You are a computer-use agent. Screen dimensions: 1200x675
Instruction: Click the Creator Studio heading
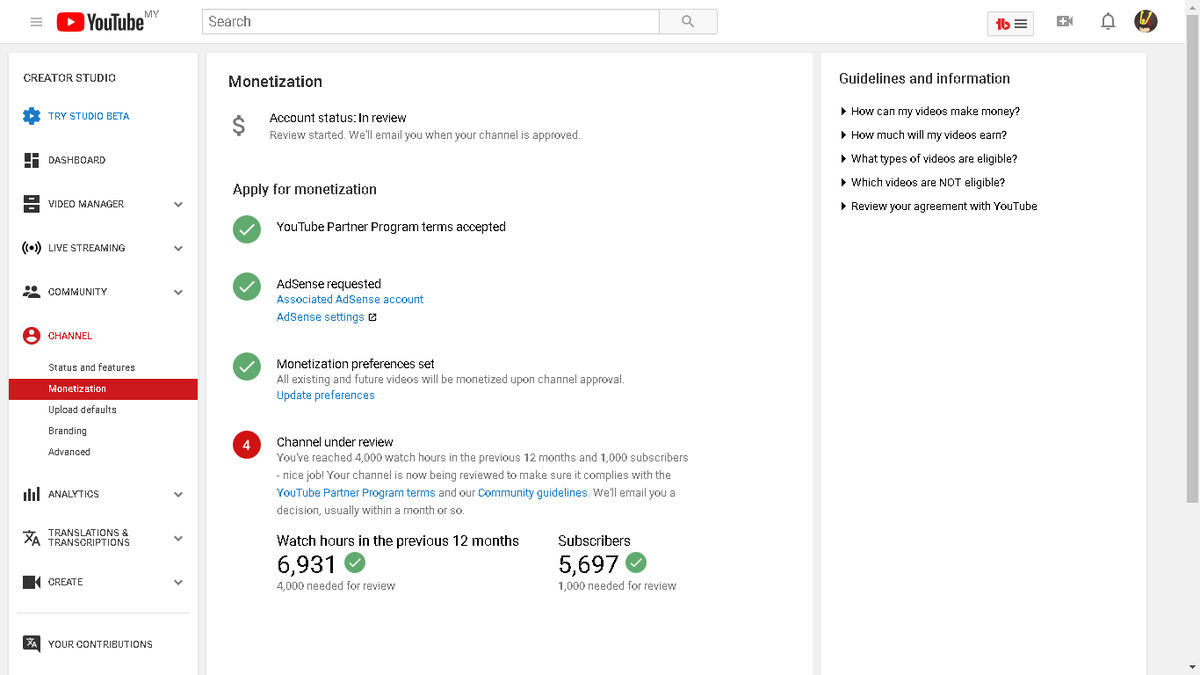point(69,78)
